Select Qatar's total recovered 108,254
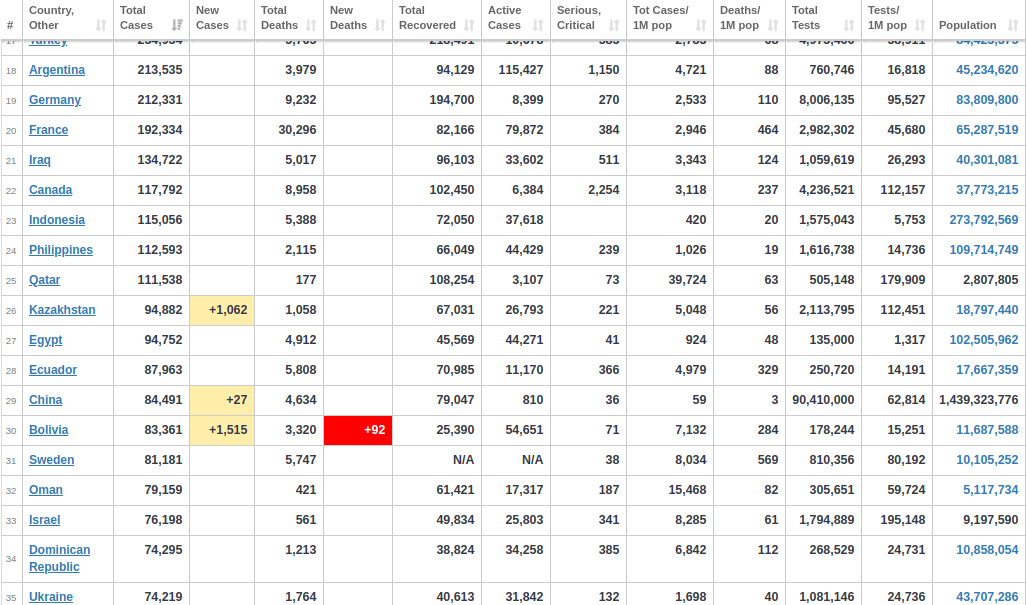This screenshot has height=605, width=1027. [452, 280]
